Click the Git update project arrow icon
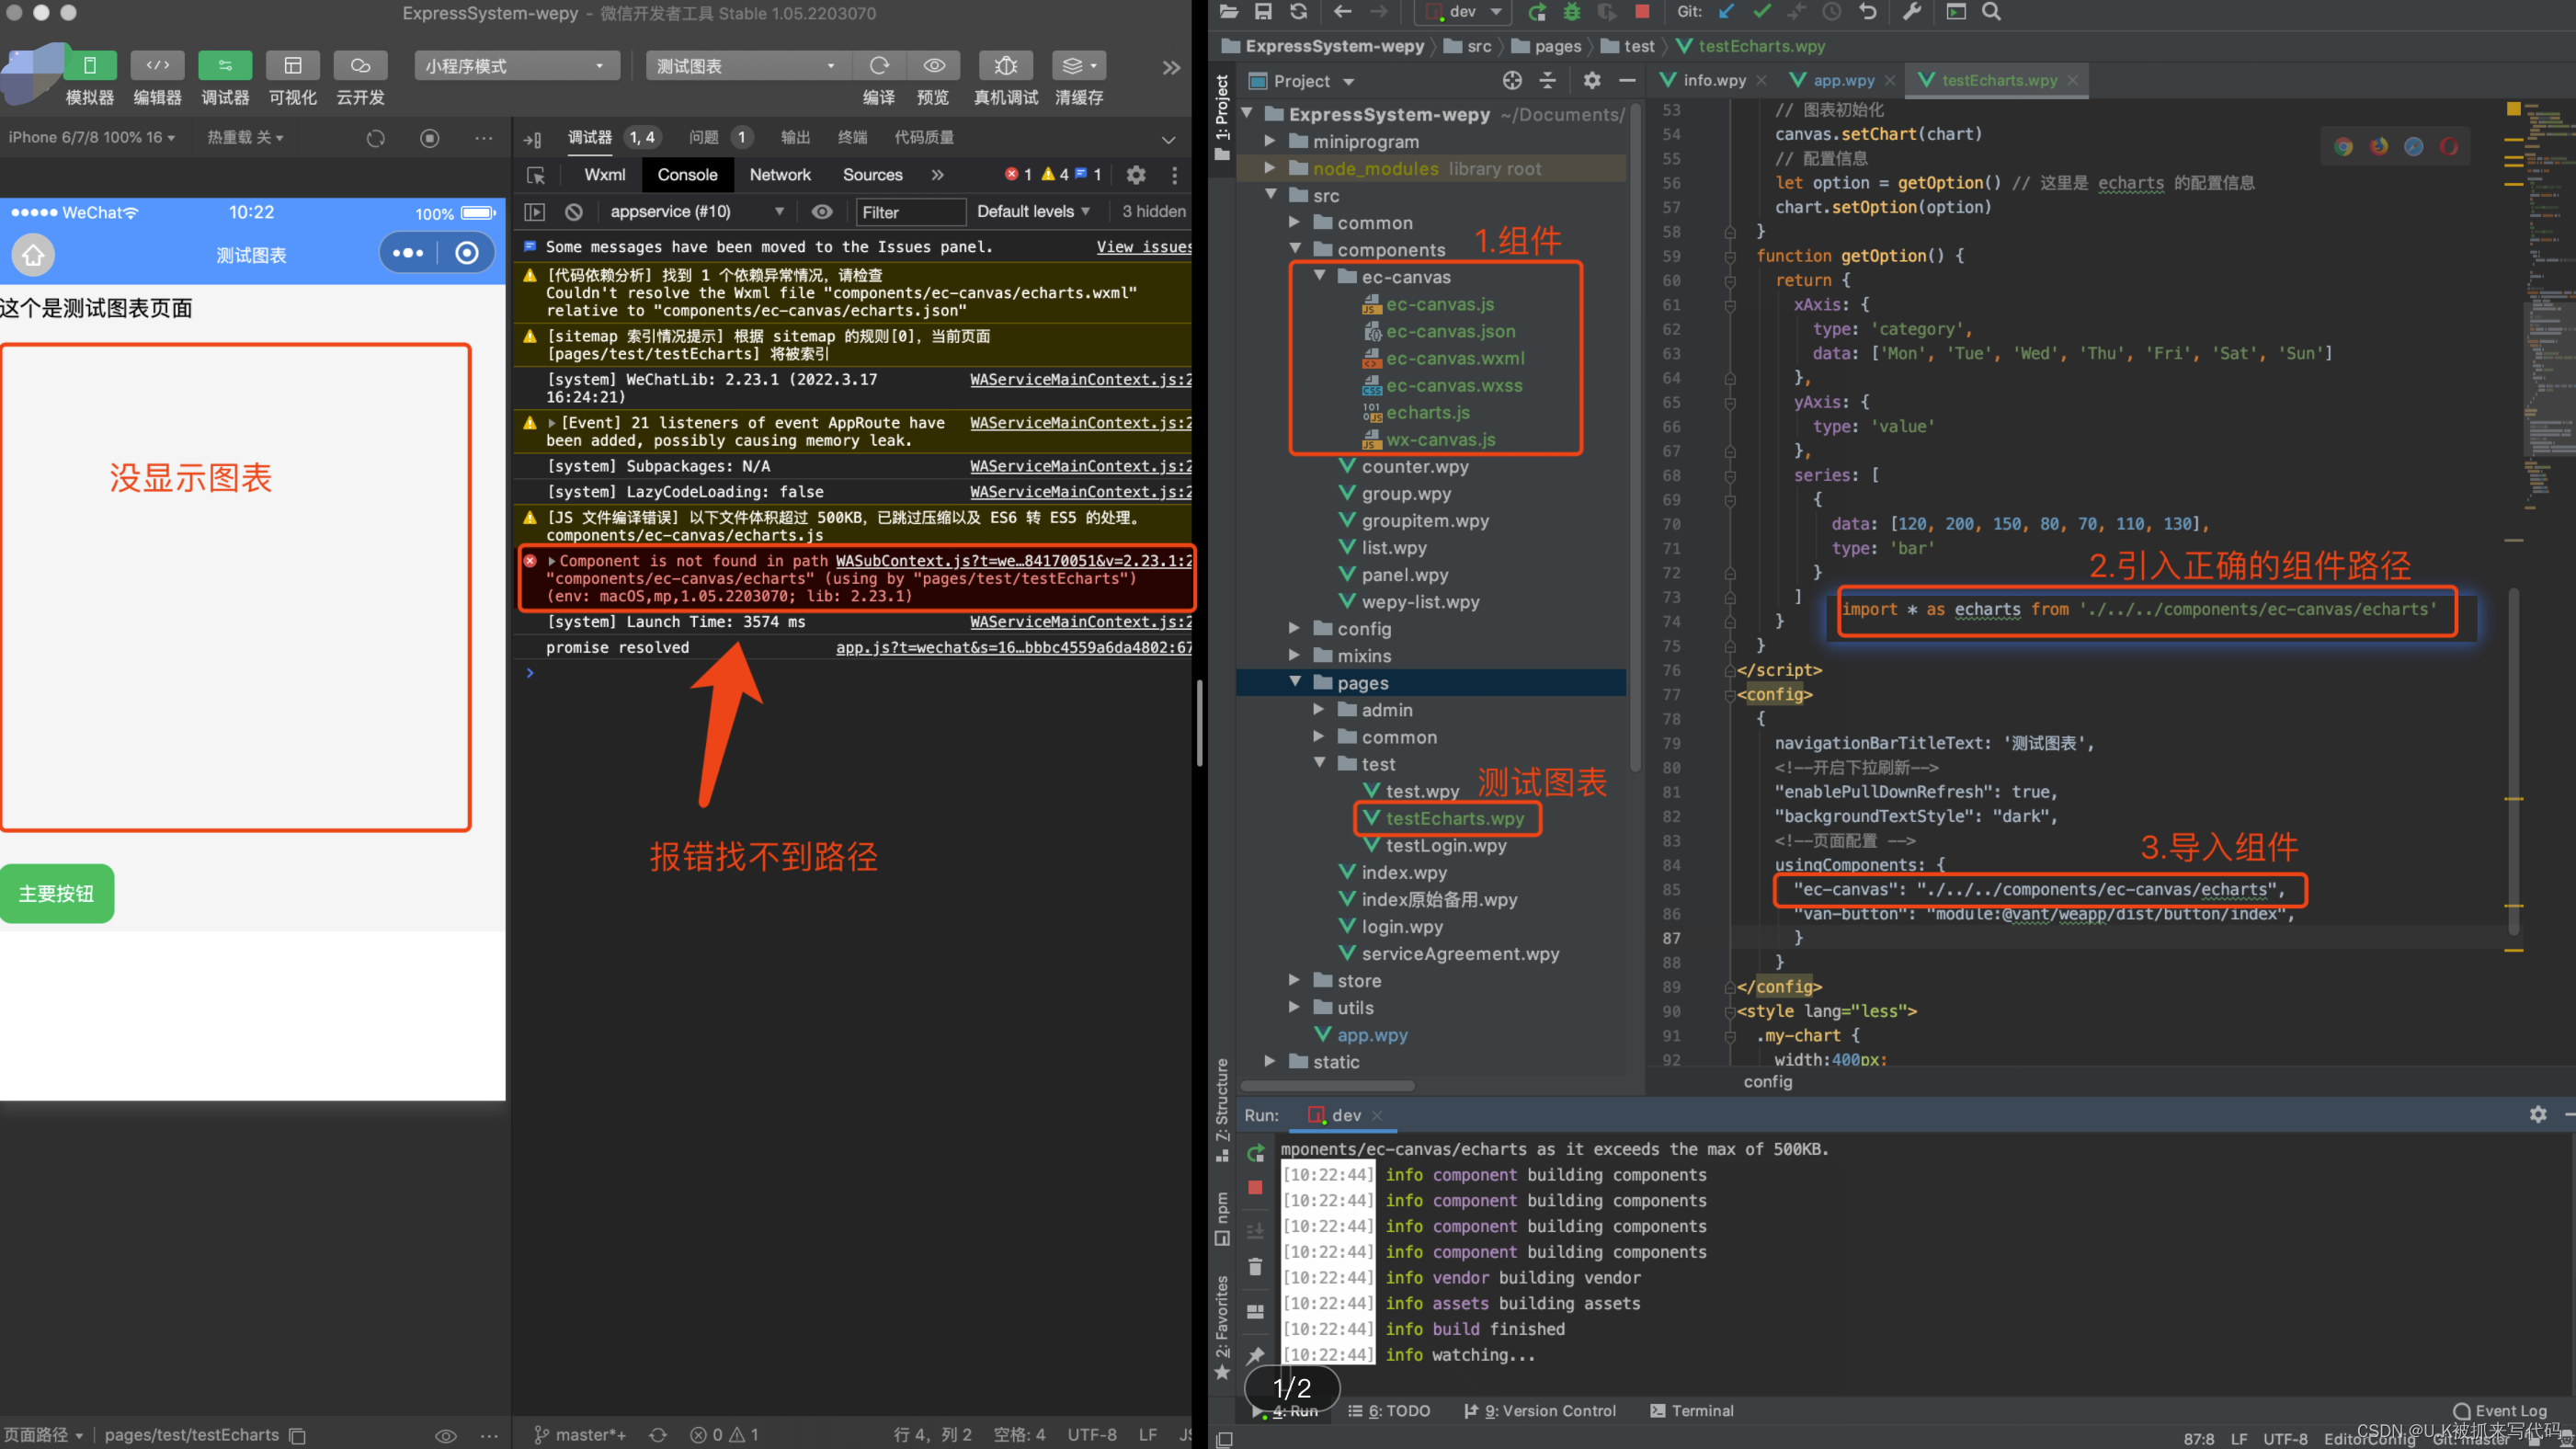Screen dimensions: 2576x1449 pos(1727,11)
